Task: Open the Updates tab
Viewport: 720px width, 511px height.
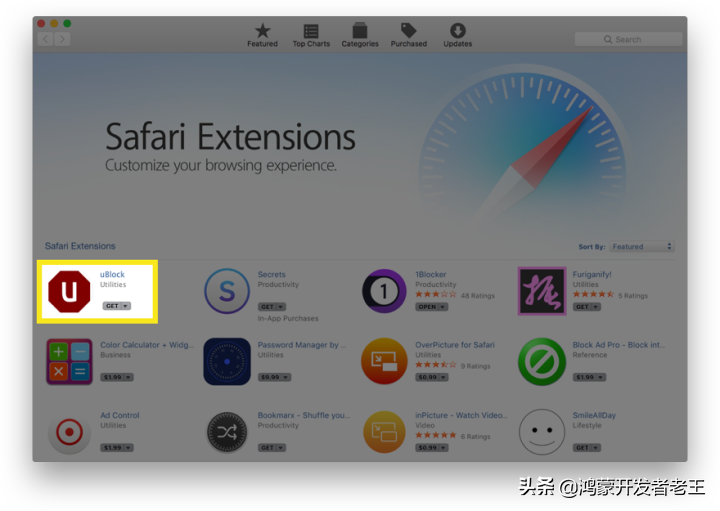Action: (457, 35)
